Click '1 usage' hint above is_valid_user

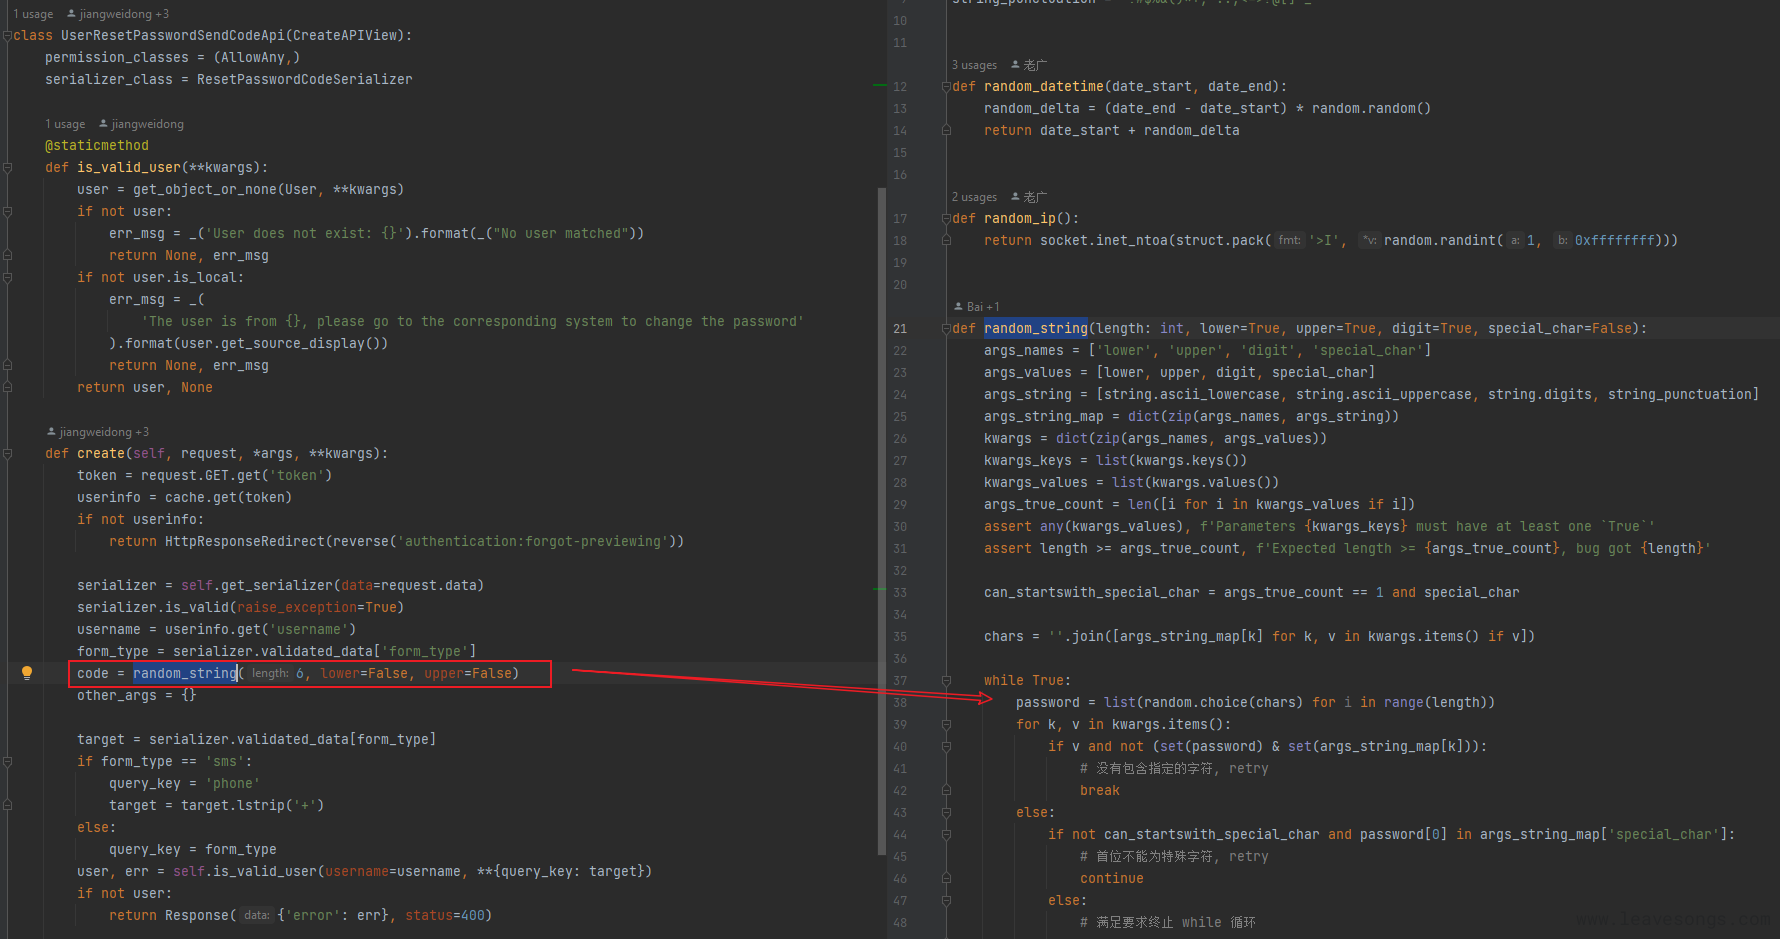[65, 124]
